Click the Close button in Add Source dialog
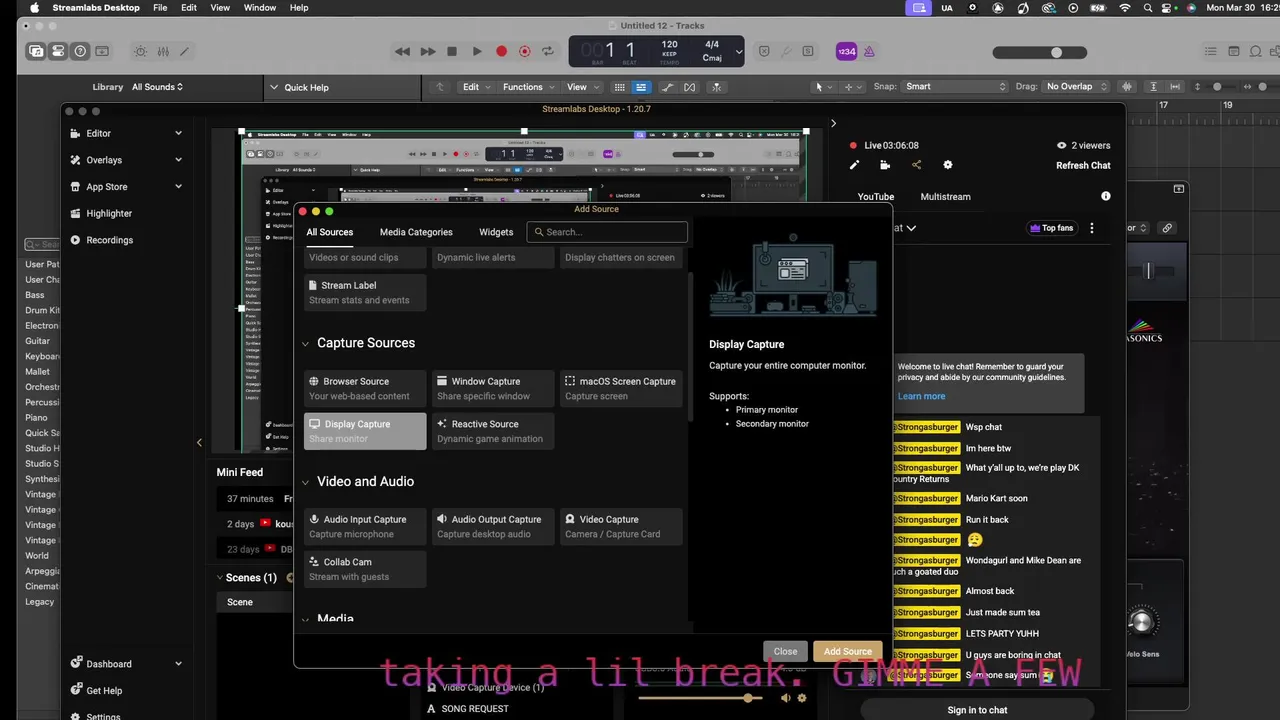This screenshot has width=1280, height=720. (785, 651)
